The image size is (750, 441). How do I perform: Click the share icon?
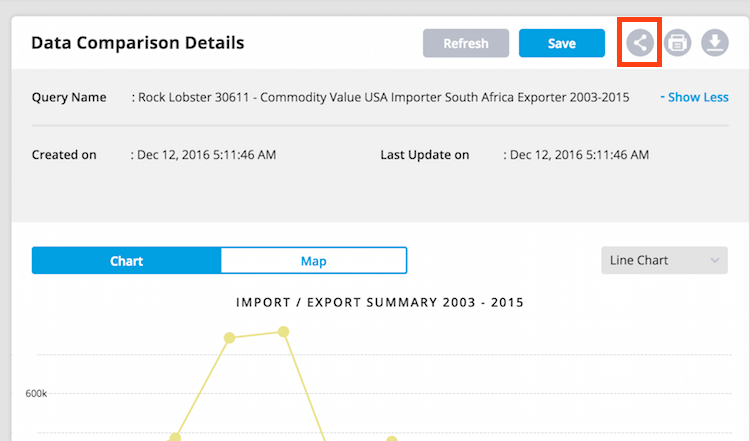point(640,43)
